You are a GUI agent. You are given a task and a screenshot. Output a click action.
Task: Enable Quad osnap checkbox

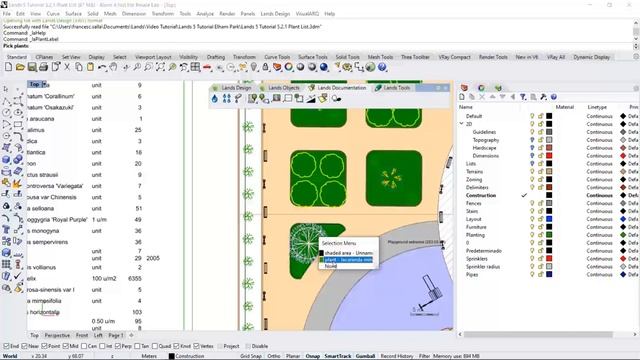[x=155, y=346]
